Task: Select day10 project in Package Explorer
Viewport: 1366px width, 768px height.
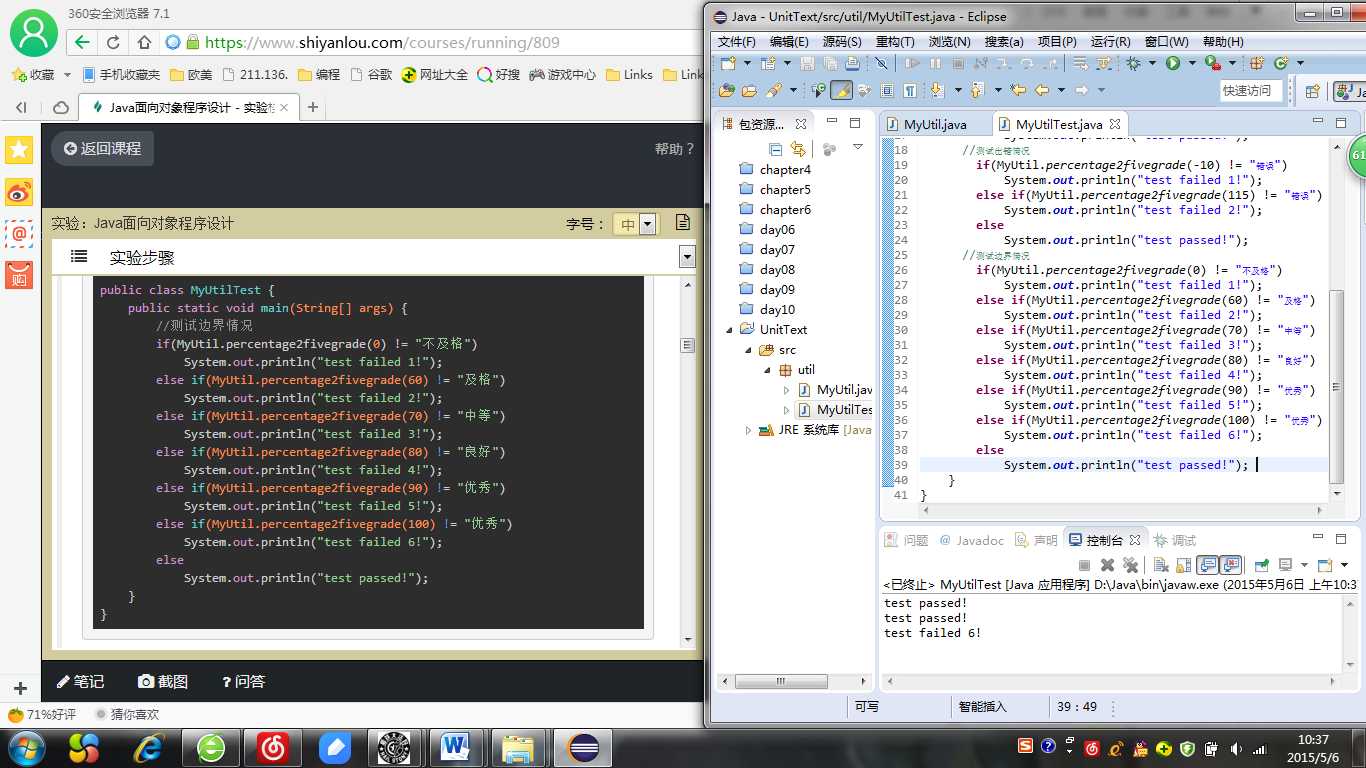Action: pyautogui.click(x=777, y=309)
